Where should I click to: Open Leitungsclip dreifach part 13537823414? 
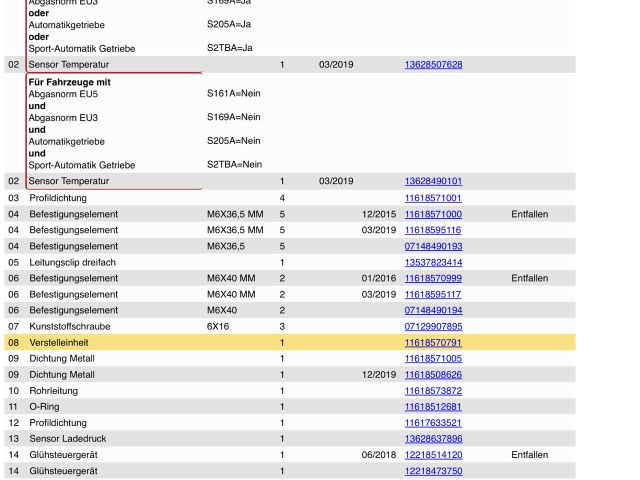(433, 262)
